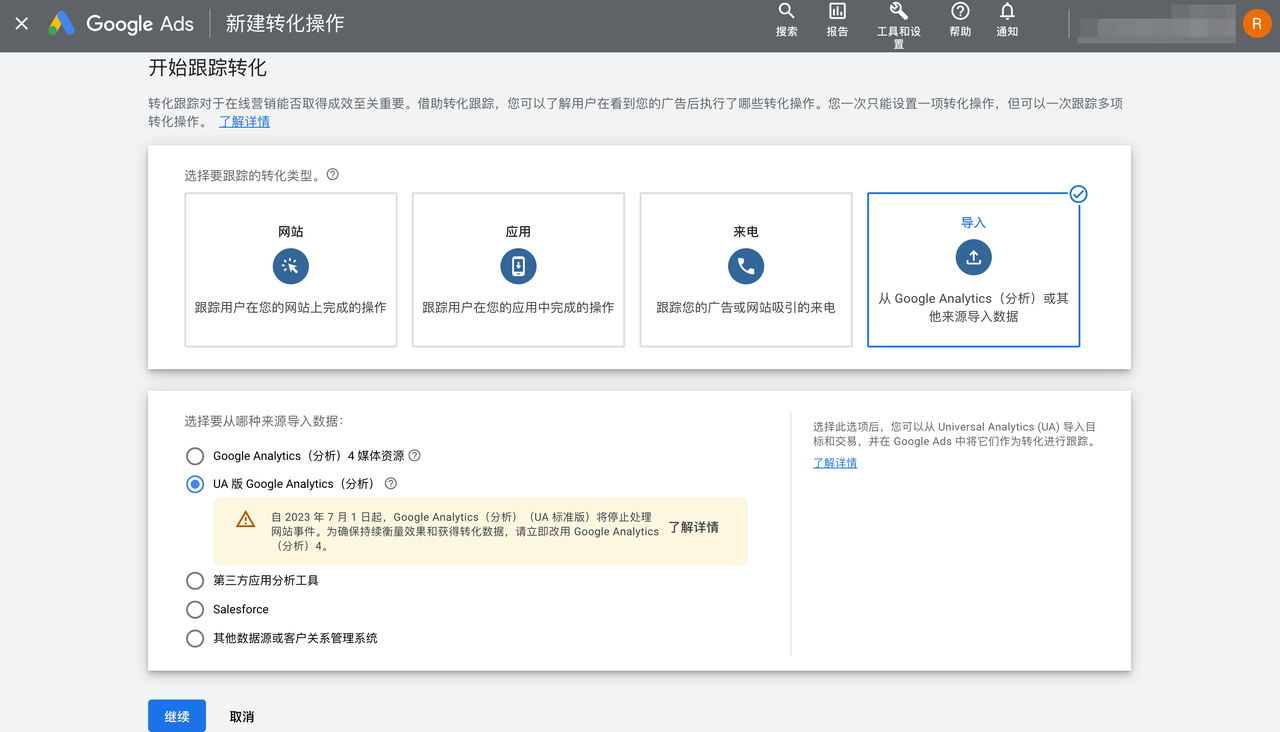Open Tools and Settings (工具和设置)
The image size is (1280, 732).
coord(897,17)
